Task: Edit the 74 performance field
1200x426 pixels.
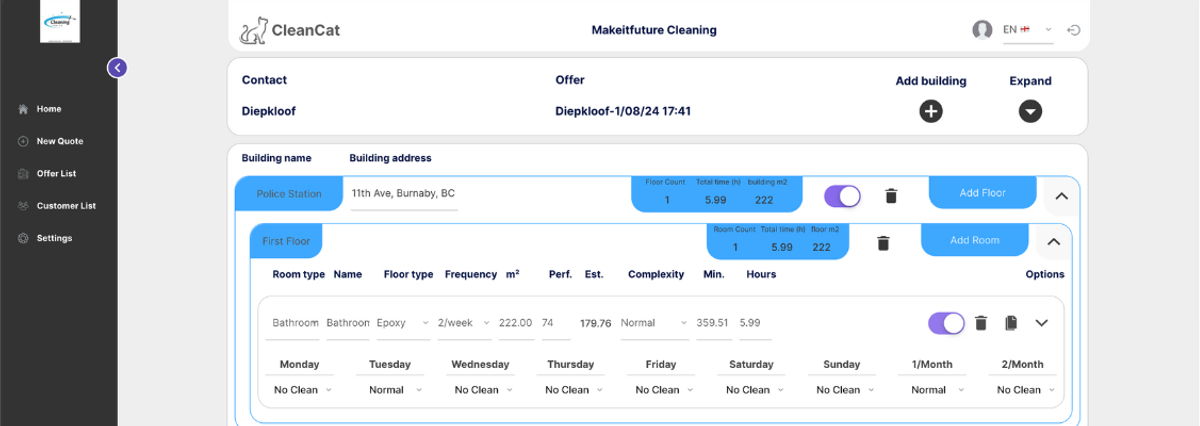Action: pos(555,323)
